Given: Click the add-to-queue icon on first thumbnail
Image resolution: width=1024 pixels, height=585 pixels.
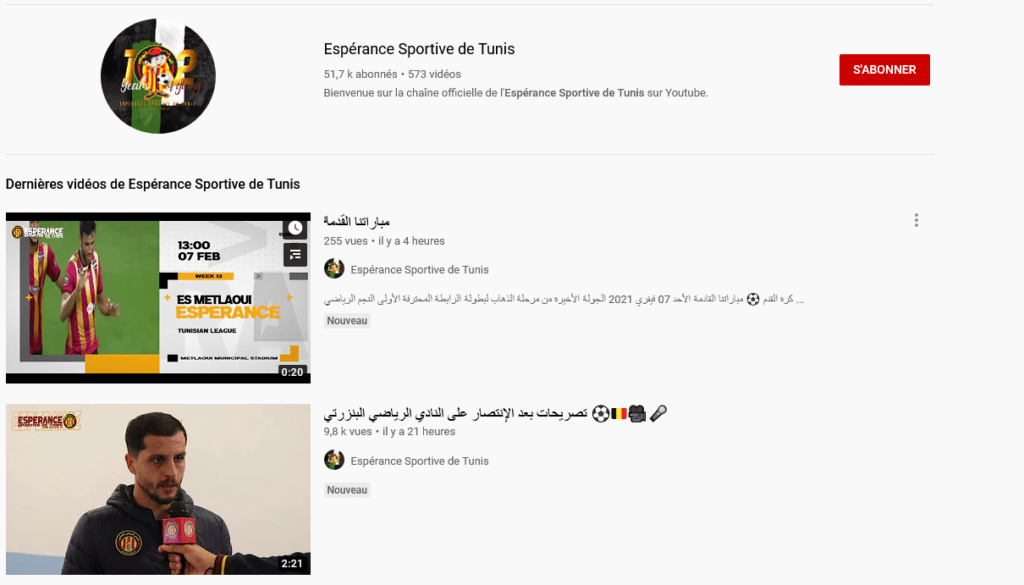Looking at the screenshot, I should coord(295,255).
